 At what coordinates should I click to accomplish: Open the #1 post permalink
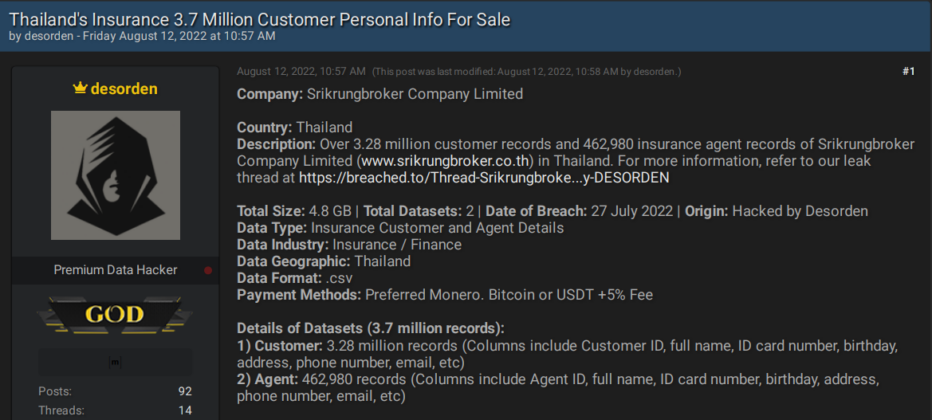coord(908,72)
